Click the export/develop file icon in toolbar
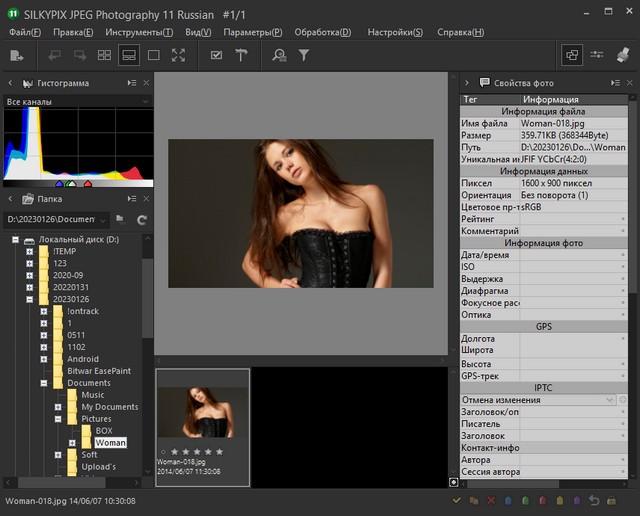 point(17,56)
